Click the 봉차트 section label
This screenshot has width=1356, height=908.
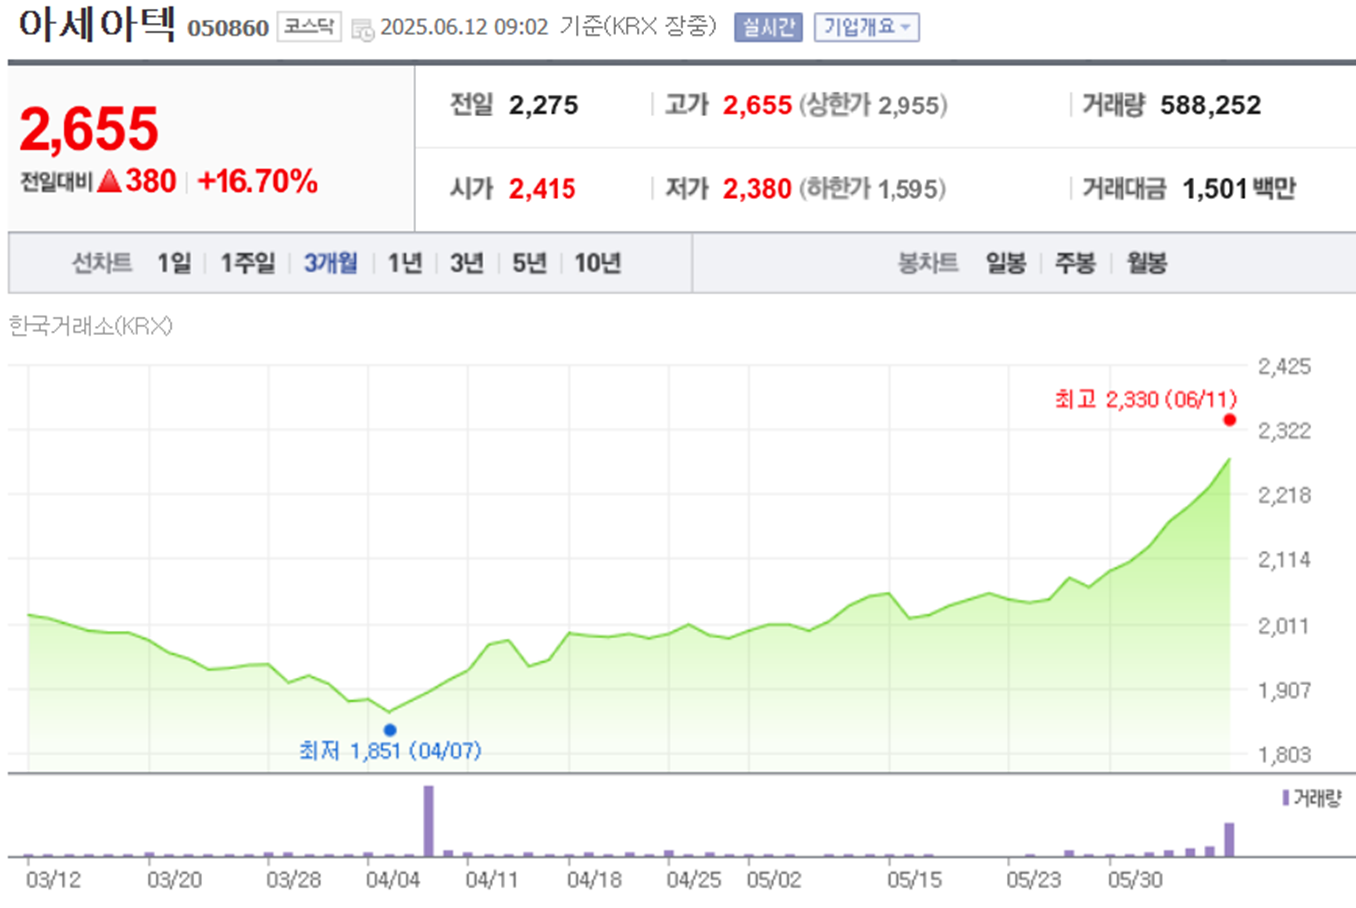coord(927,263)
